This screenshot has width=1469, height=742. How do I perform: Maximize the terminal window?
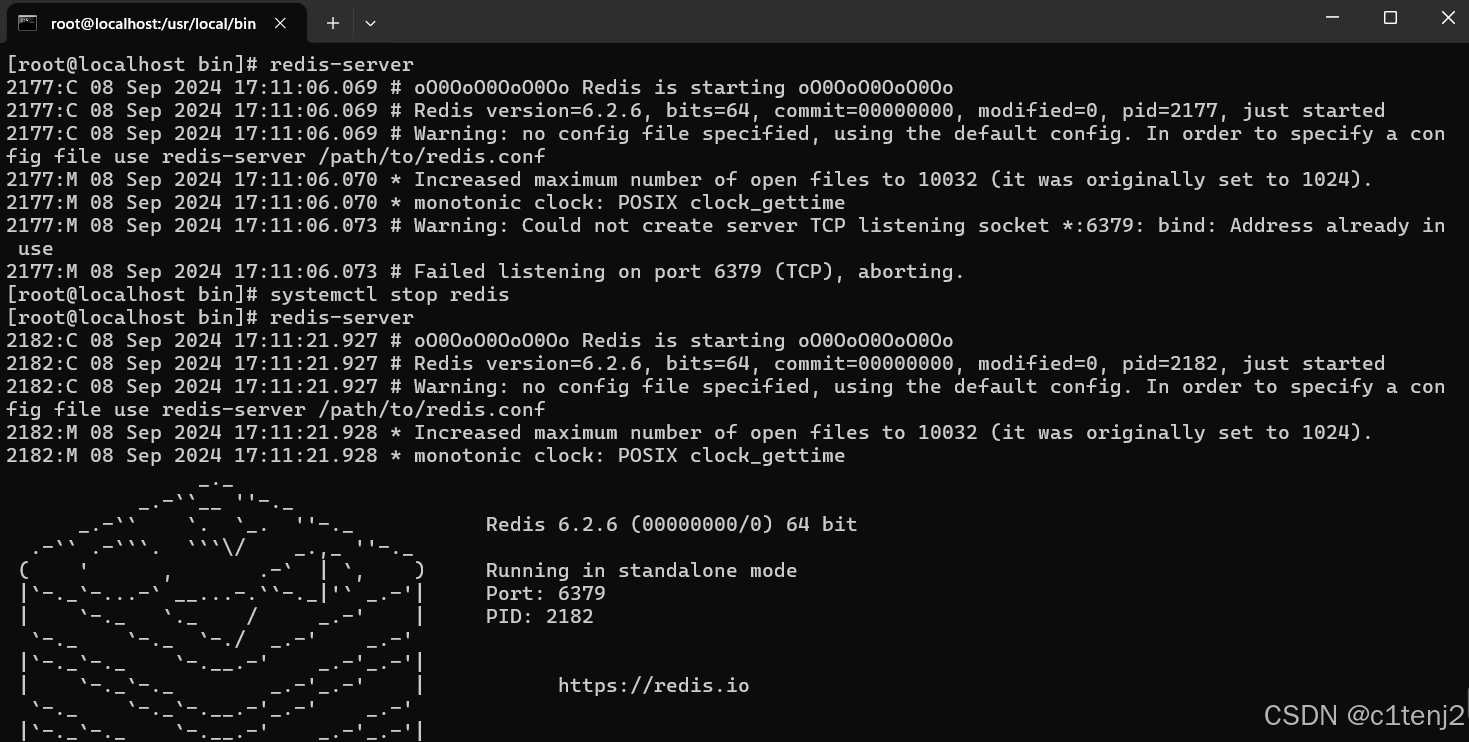click(1390, 18)
